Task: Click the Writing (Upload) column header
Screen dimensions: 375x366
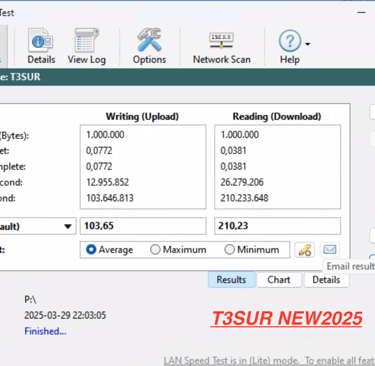Action: (x=142, y=117)
